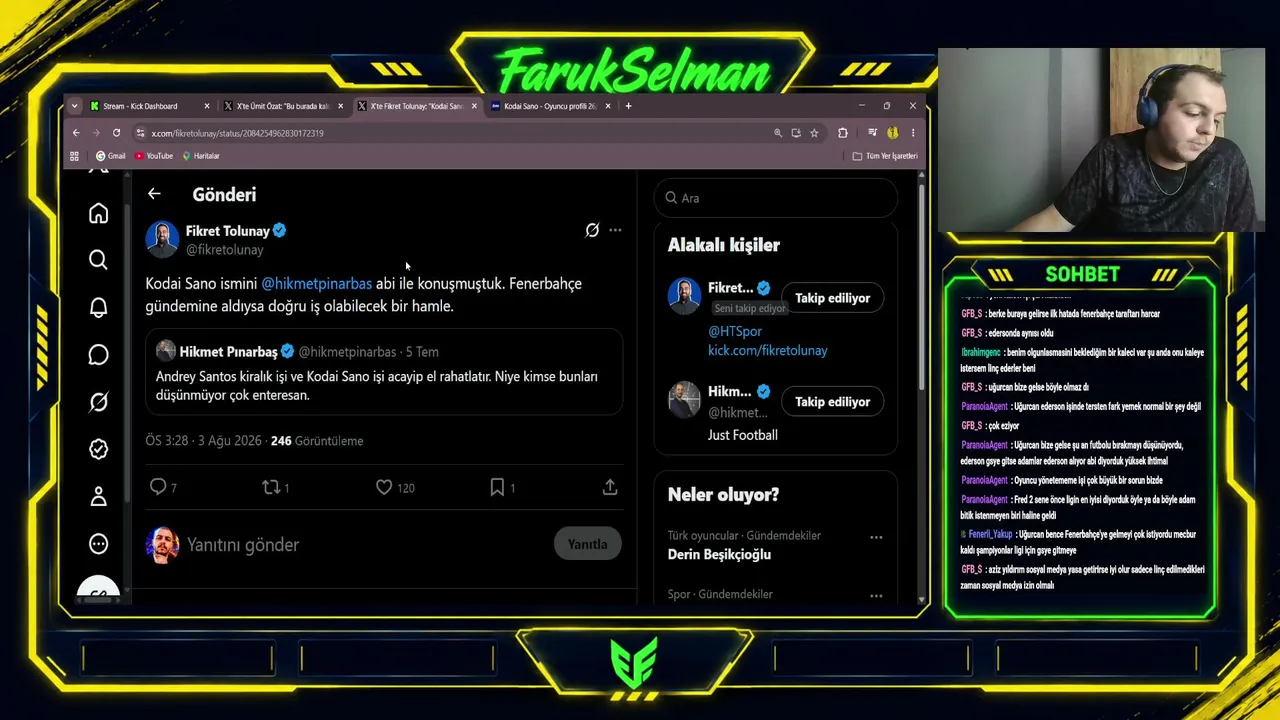Open the media controls toolbar icon
Image resolution: width=1280 pixels, height=720 pixels.
[x=872, y=133]
